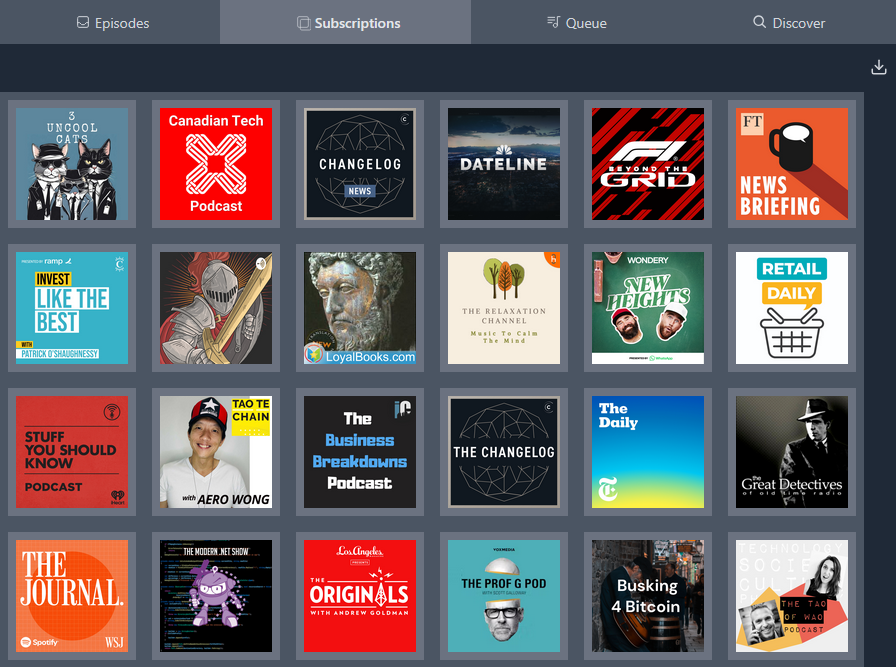The image size is (896, 667).
Task: Open The Relaxation Channel podcast
Action: (504, 308)
